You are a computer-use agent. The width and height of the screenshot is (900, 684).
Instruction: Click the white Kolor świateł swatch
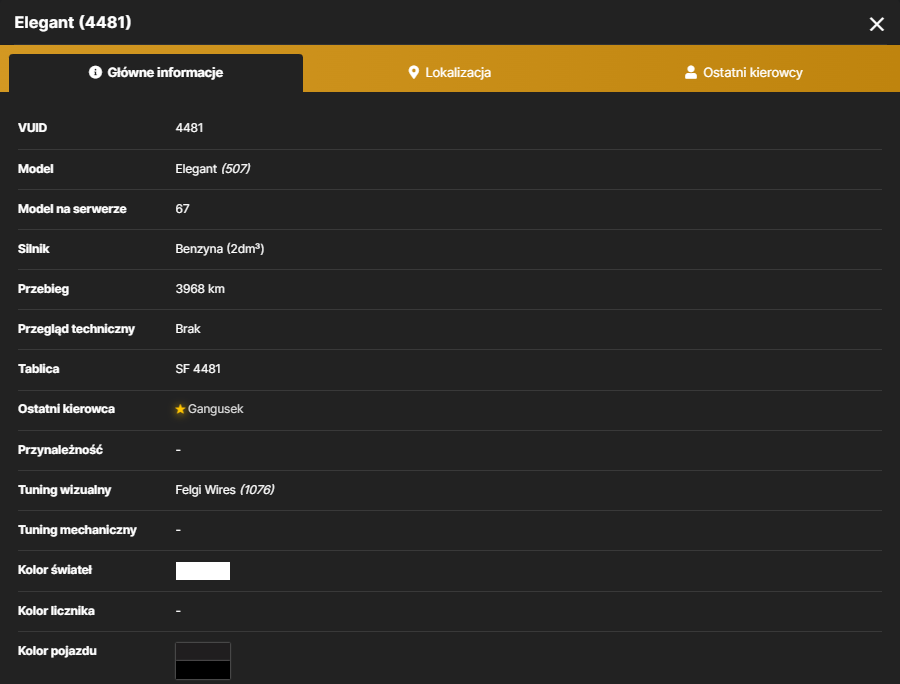203,571
